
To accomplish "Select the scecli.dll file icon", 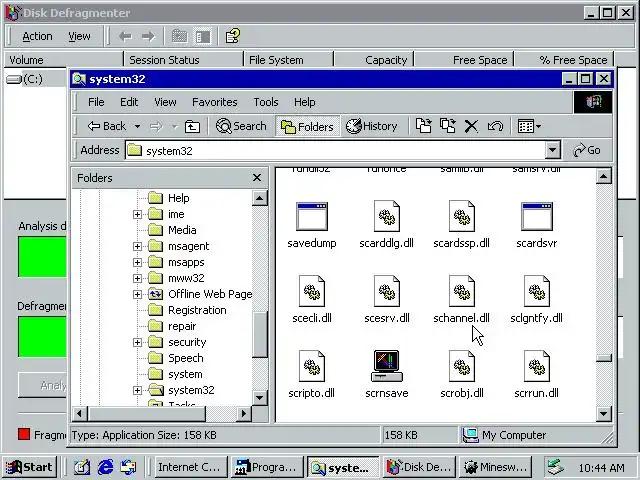I will point(312,291).
